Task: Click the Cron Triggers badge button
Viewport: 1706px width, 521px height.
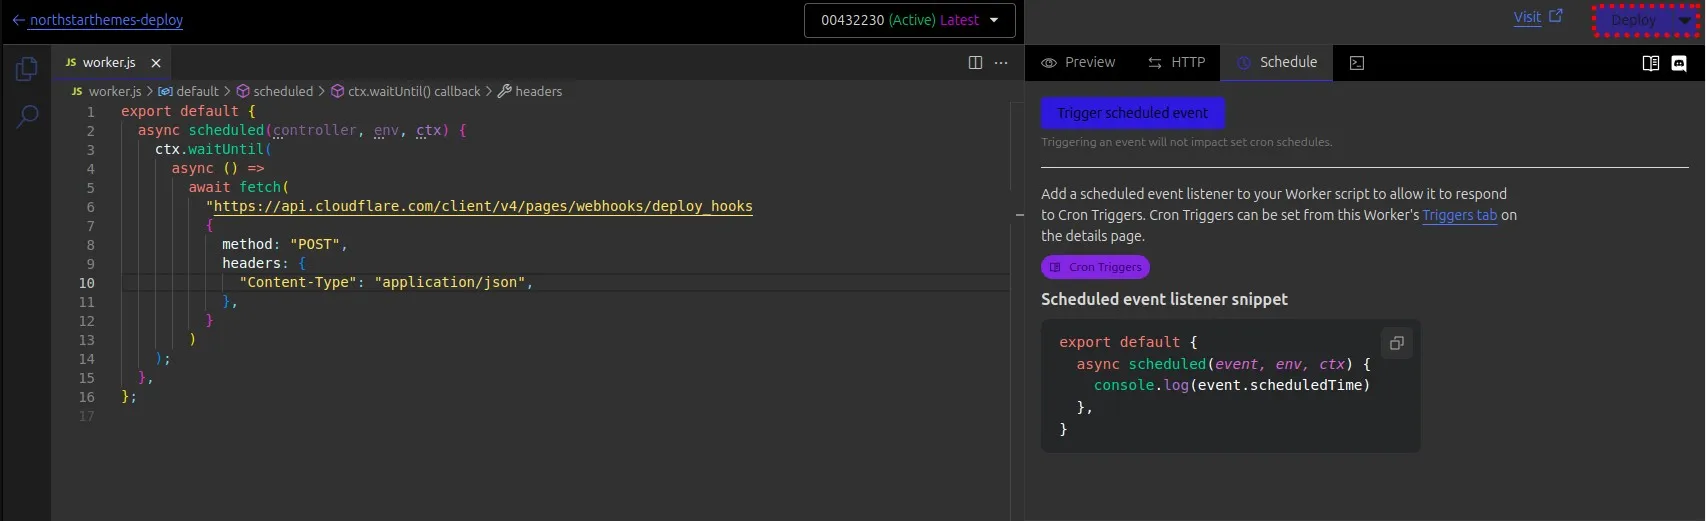Action: [x=1095, y=267]
